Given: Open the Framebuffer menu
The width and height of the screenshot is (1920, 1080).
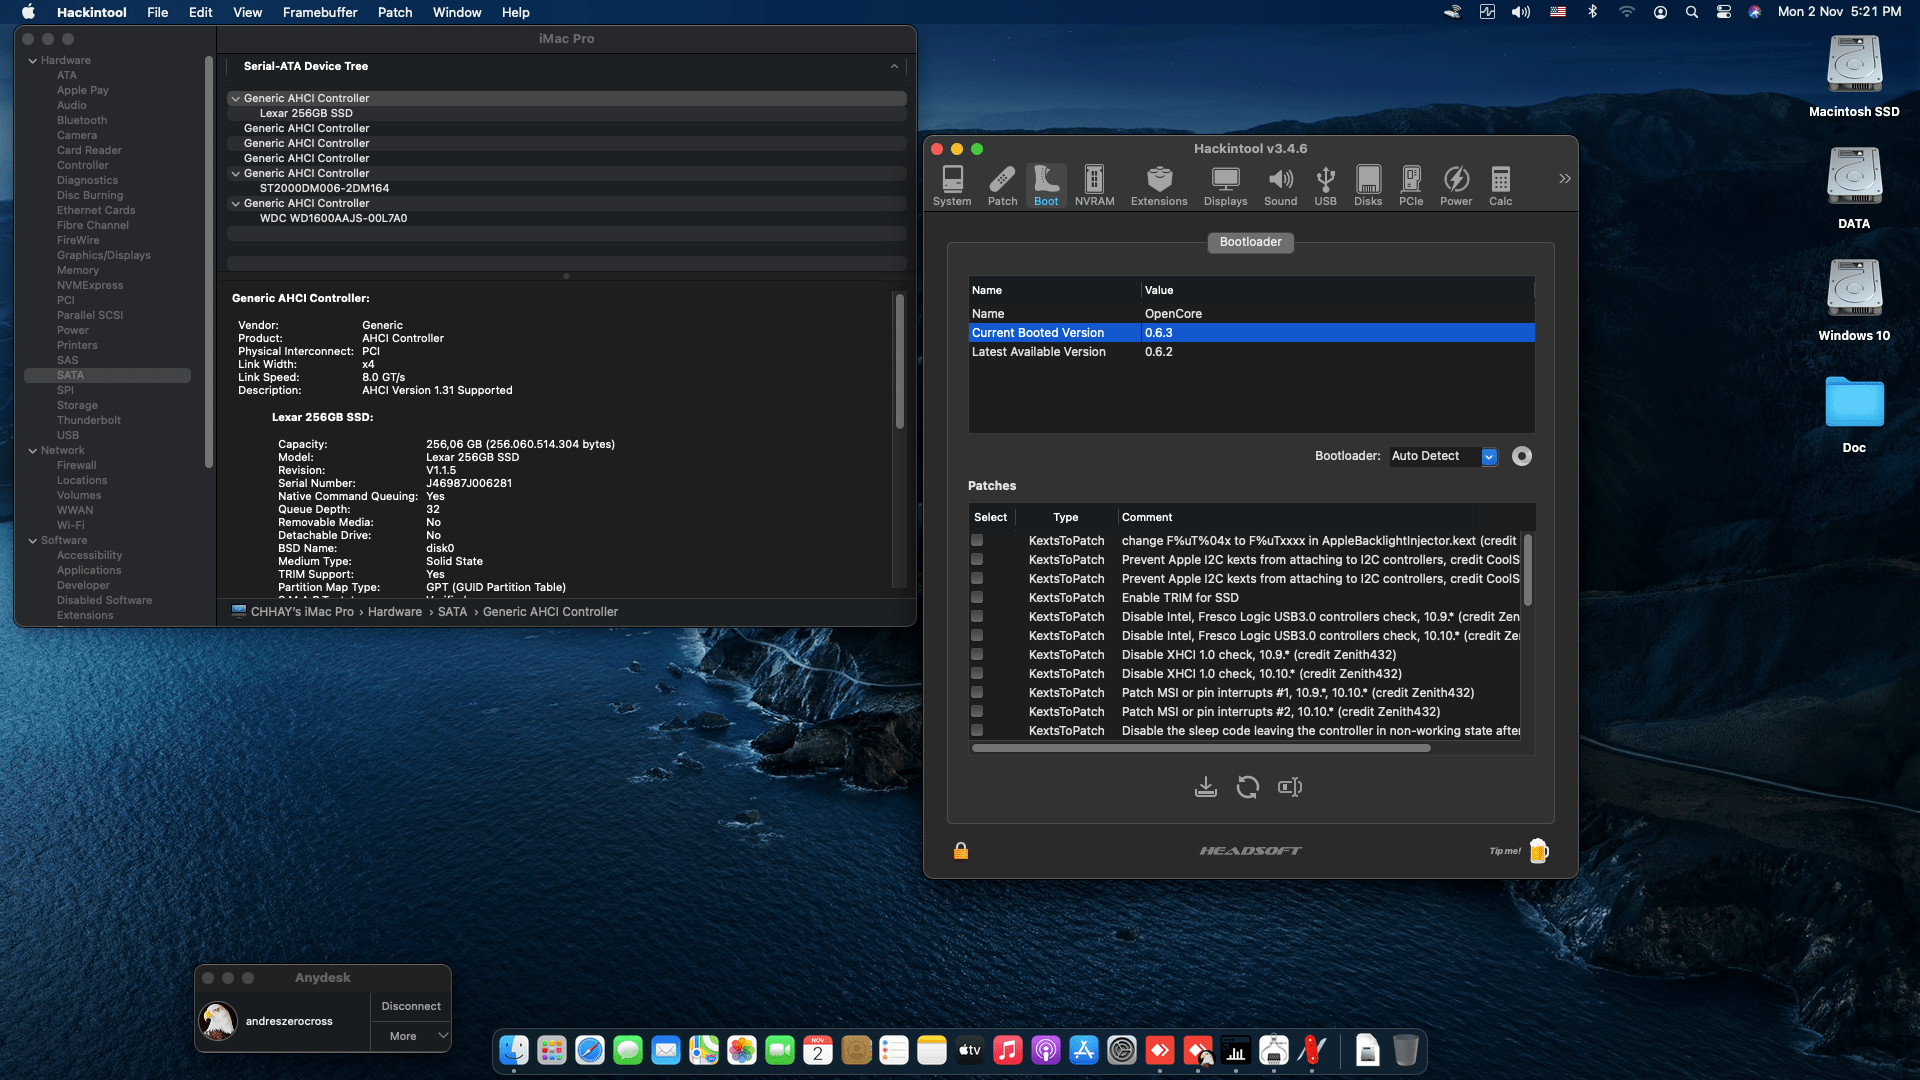Looking at the screenshot, I should [319, 12].
